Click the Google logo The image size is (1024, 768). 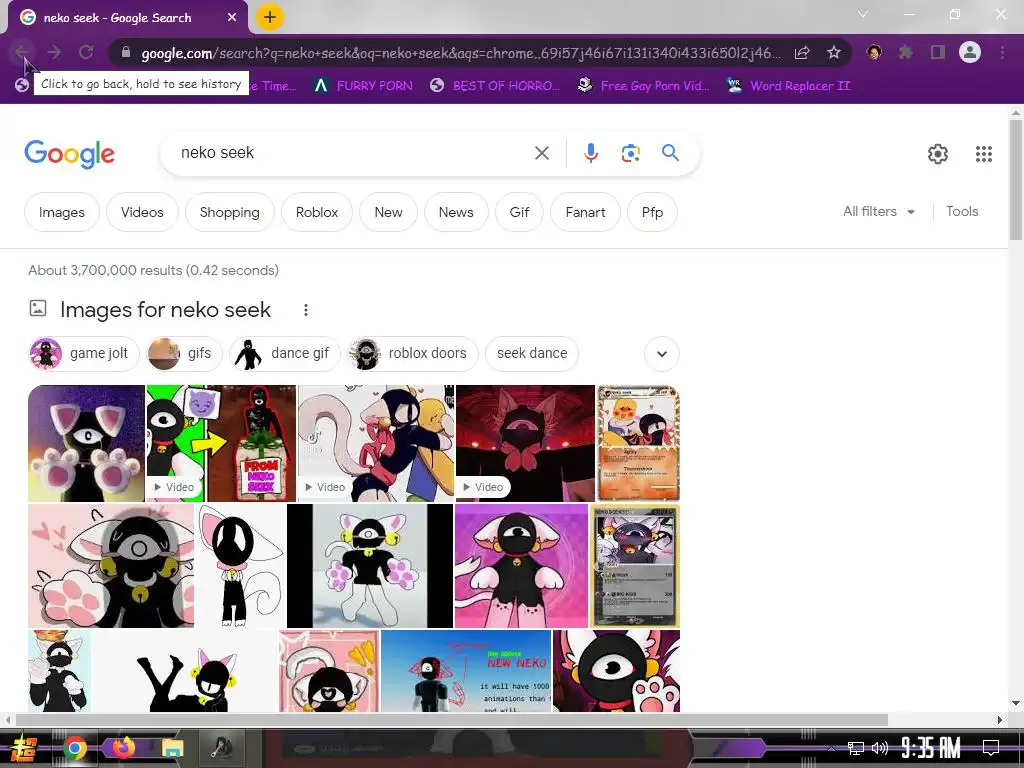tap(69, 154)
